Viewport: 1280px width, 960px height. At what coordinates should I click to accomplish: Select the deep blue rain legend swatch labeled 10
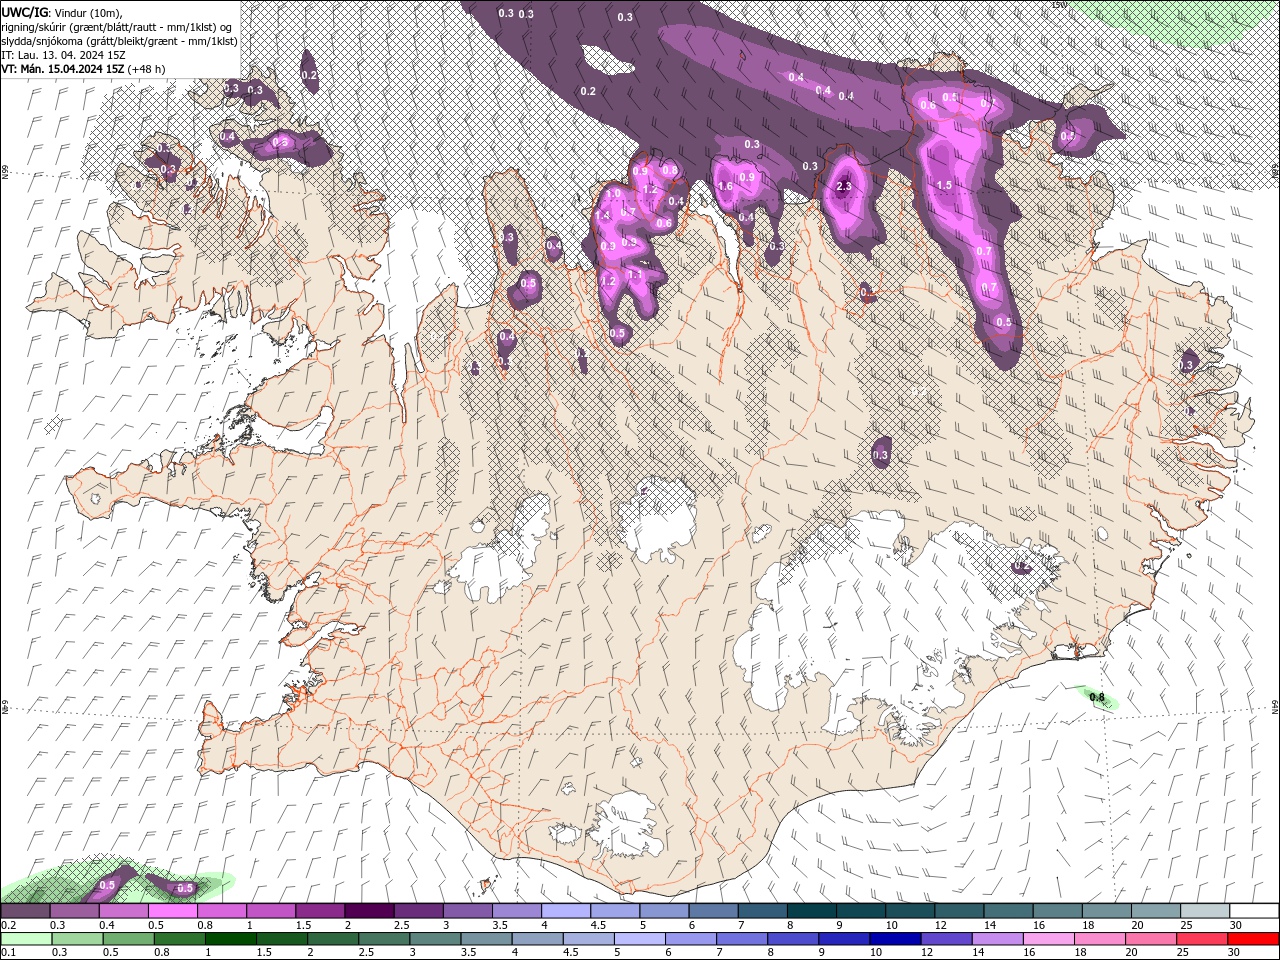pyautogui.click(x=894, y=939)
